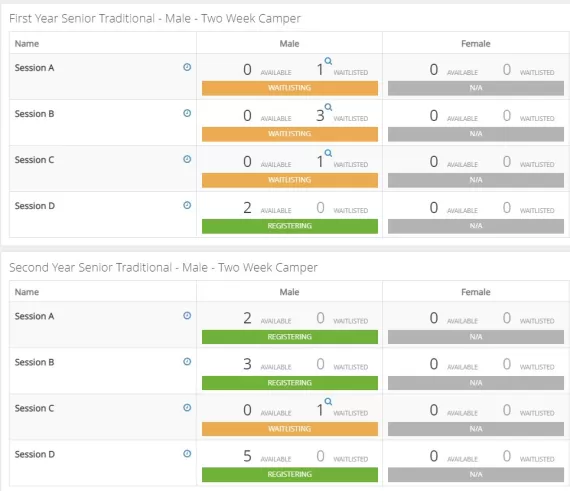Select "Session B" name in Second Year table
Viewport: 570px width, 491px height.
[x=35, y=362]
